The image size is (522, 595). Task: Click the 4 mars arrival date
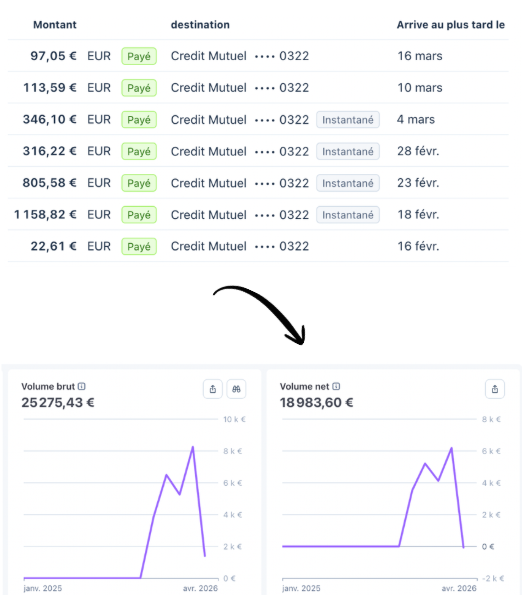coord(416,120)
